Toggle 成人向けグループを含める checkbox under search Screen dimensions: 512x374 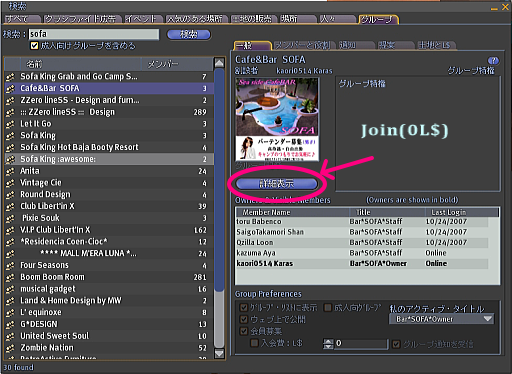click(34, 46)
